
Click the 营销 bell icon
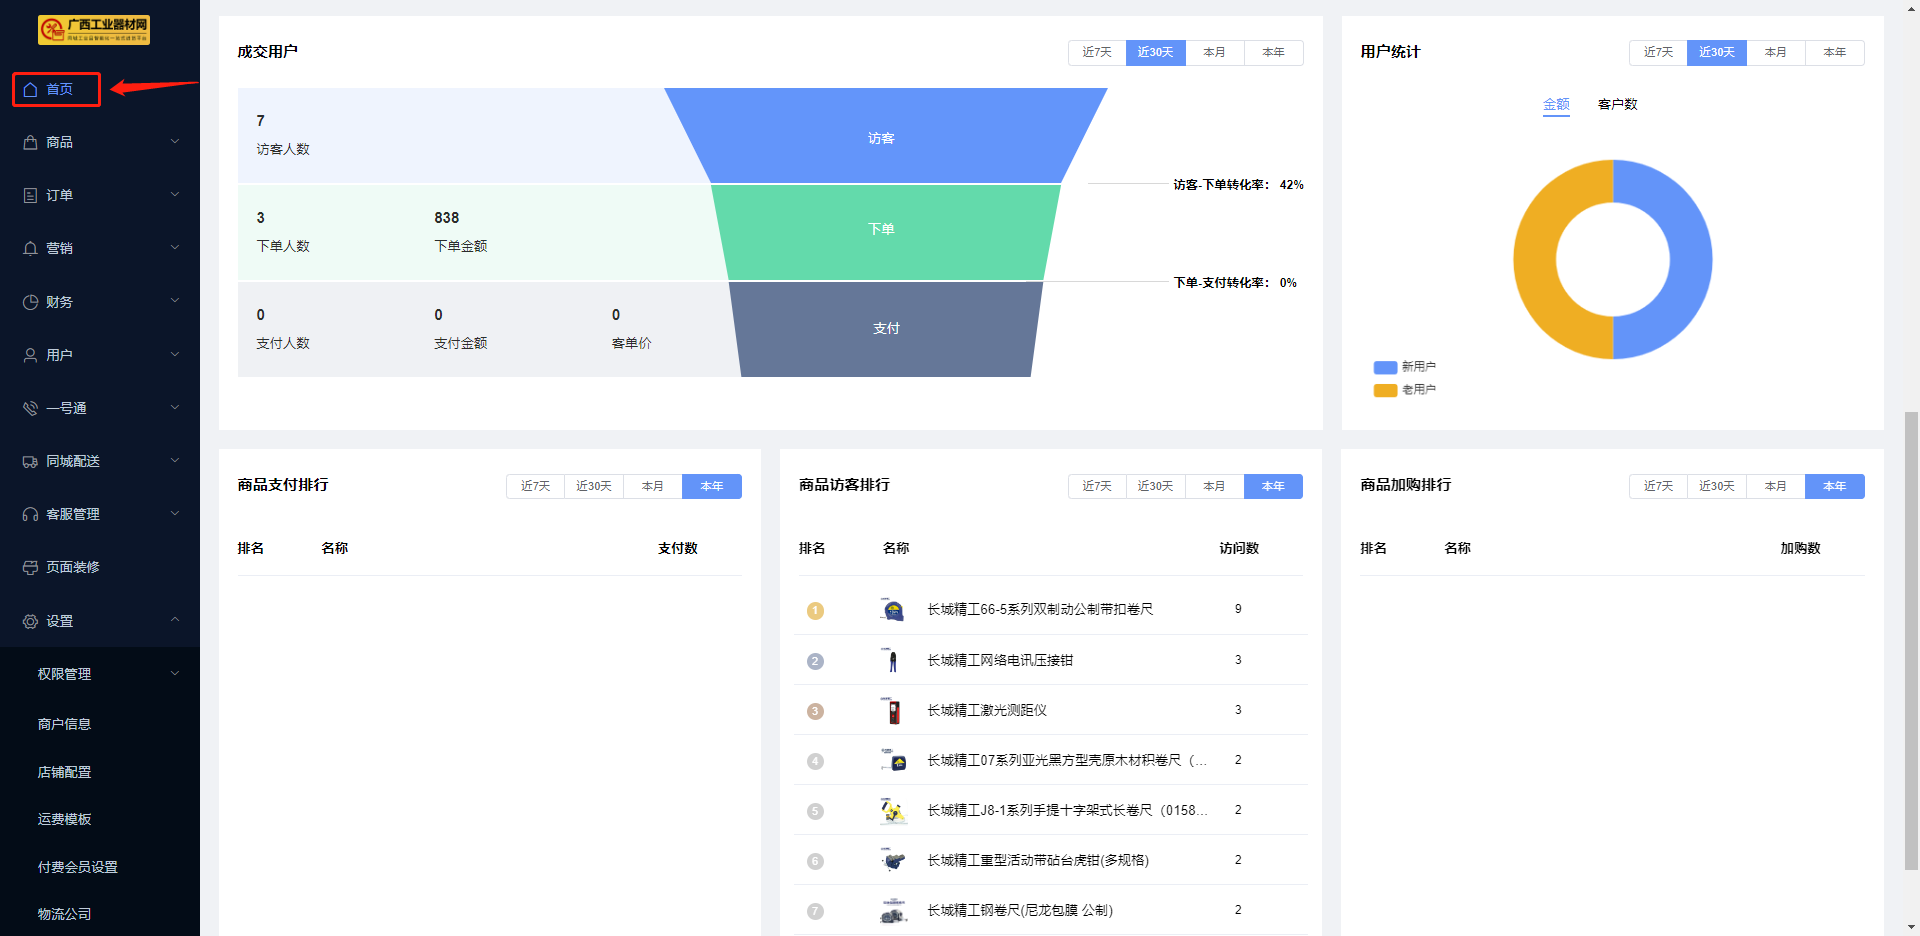click(30, 249)
